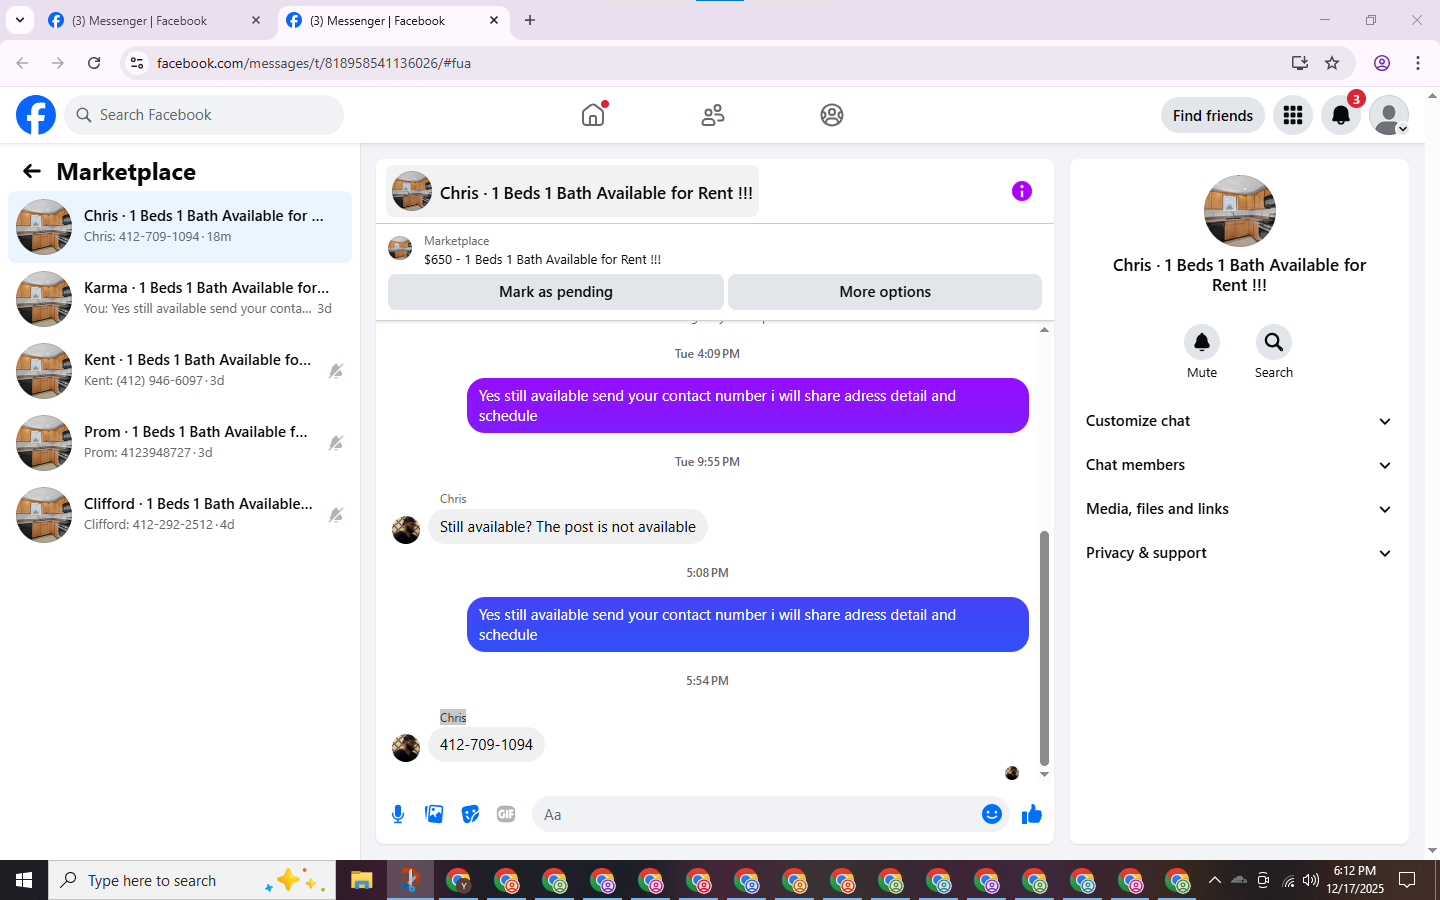Choose a GIF icon

click(x=506, y=814)
